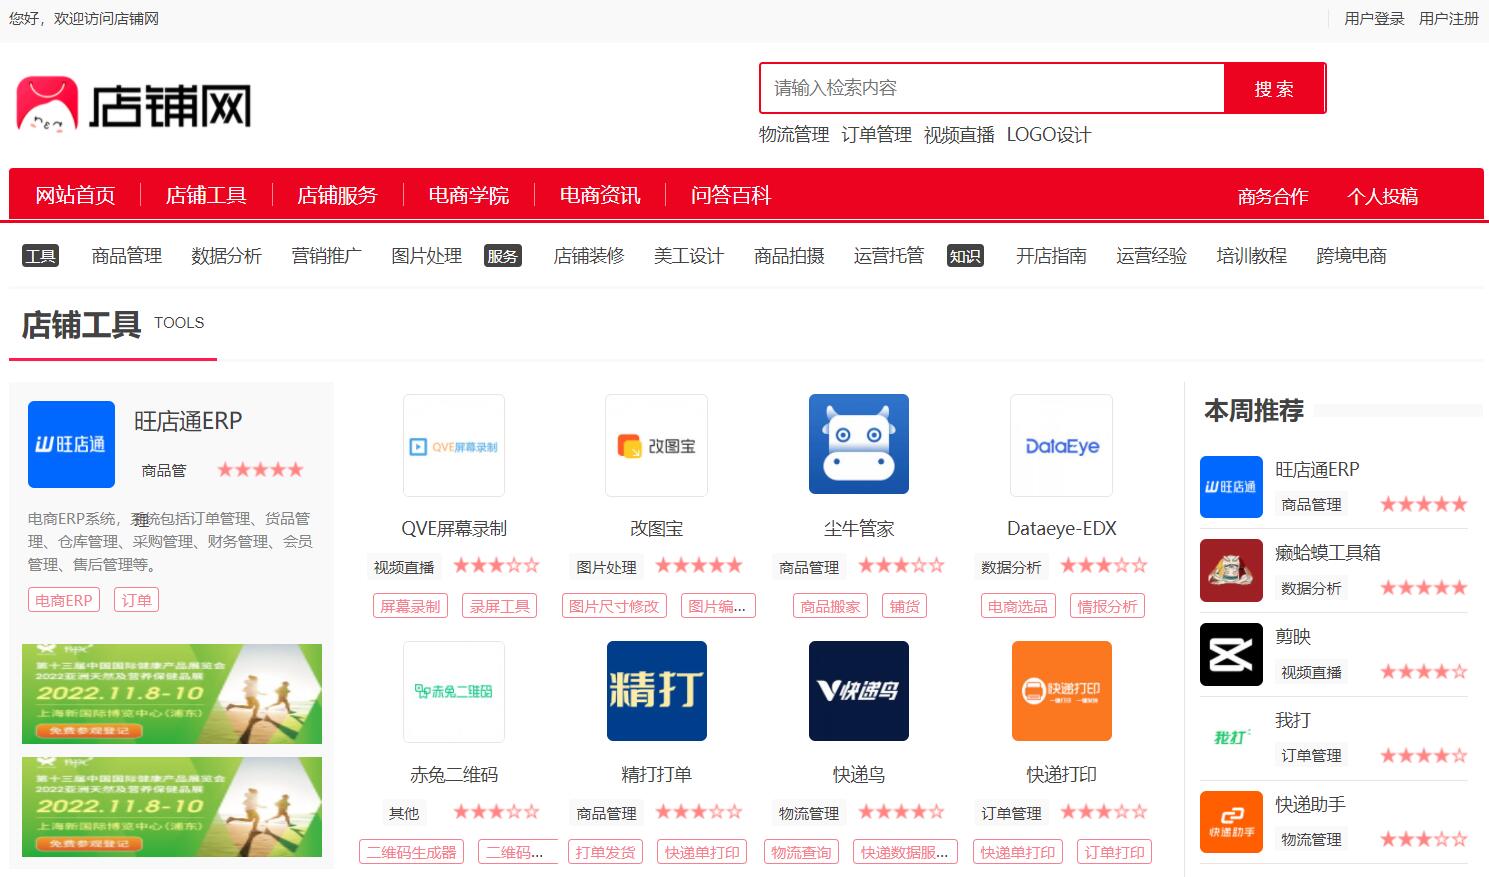Go to the 问答百科 nav item
Screen dimensions: 1489x877
click(730, 195)
